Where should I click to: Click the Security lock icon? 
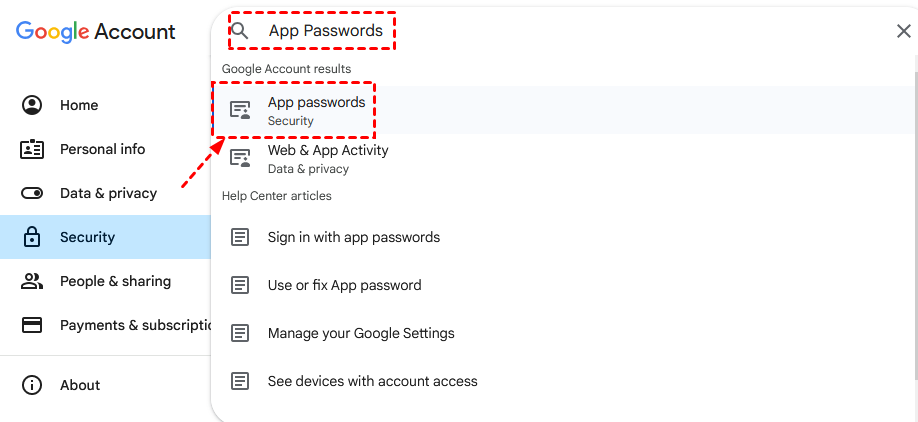click(x=32, y=237)
